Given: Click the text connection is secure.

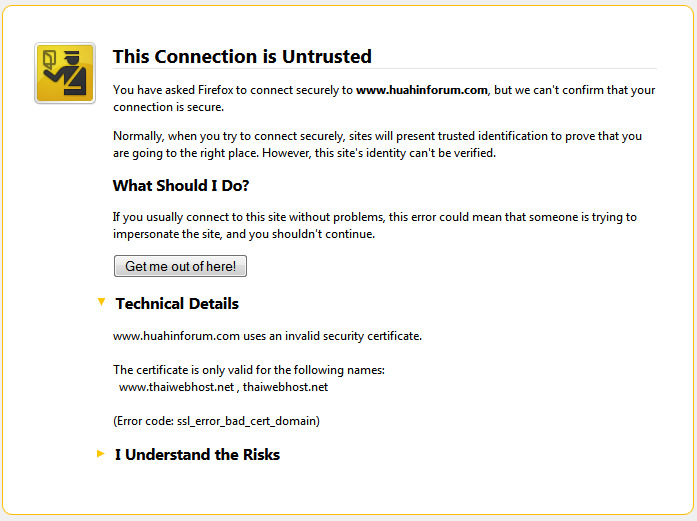Looking at the screenshot, I should 168,107.
